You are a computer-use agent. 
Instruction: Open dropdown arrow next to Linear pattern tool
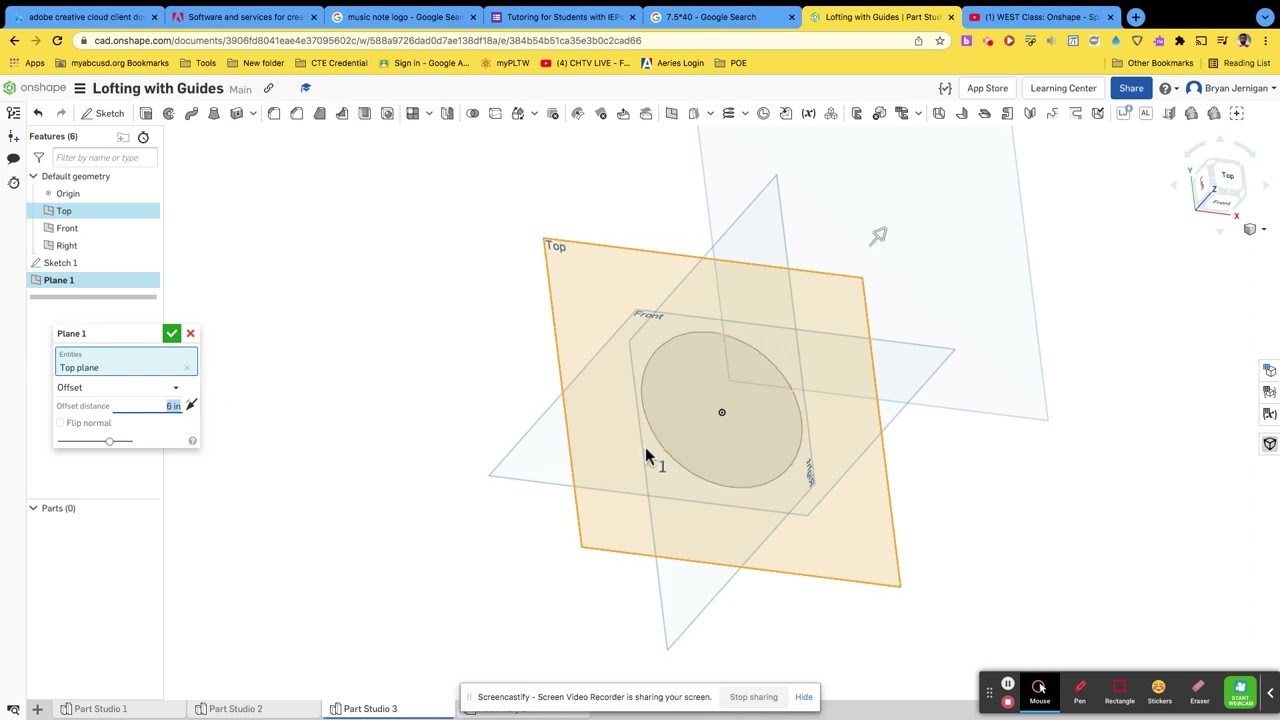427,113
